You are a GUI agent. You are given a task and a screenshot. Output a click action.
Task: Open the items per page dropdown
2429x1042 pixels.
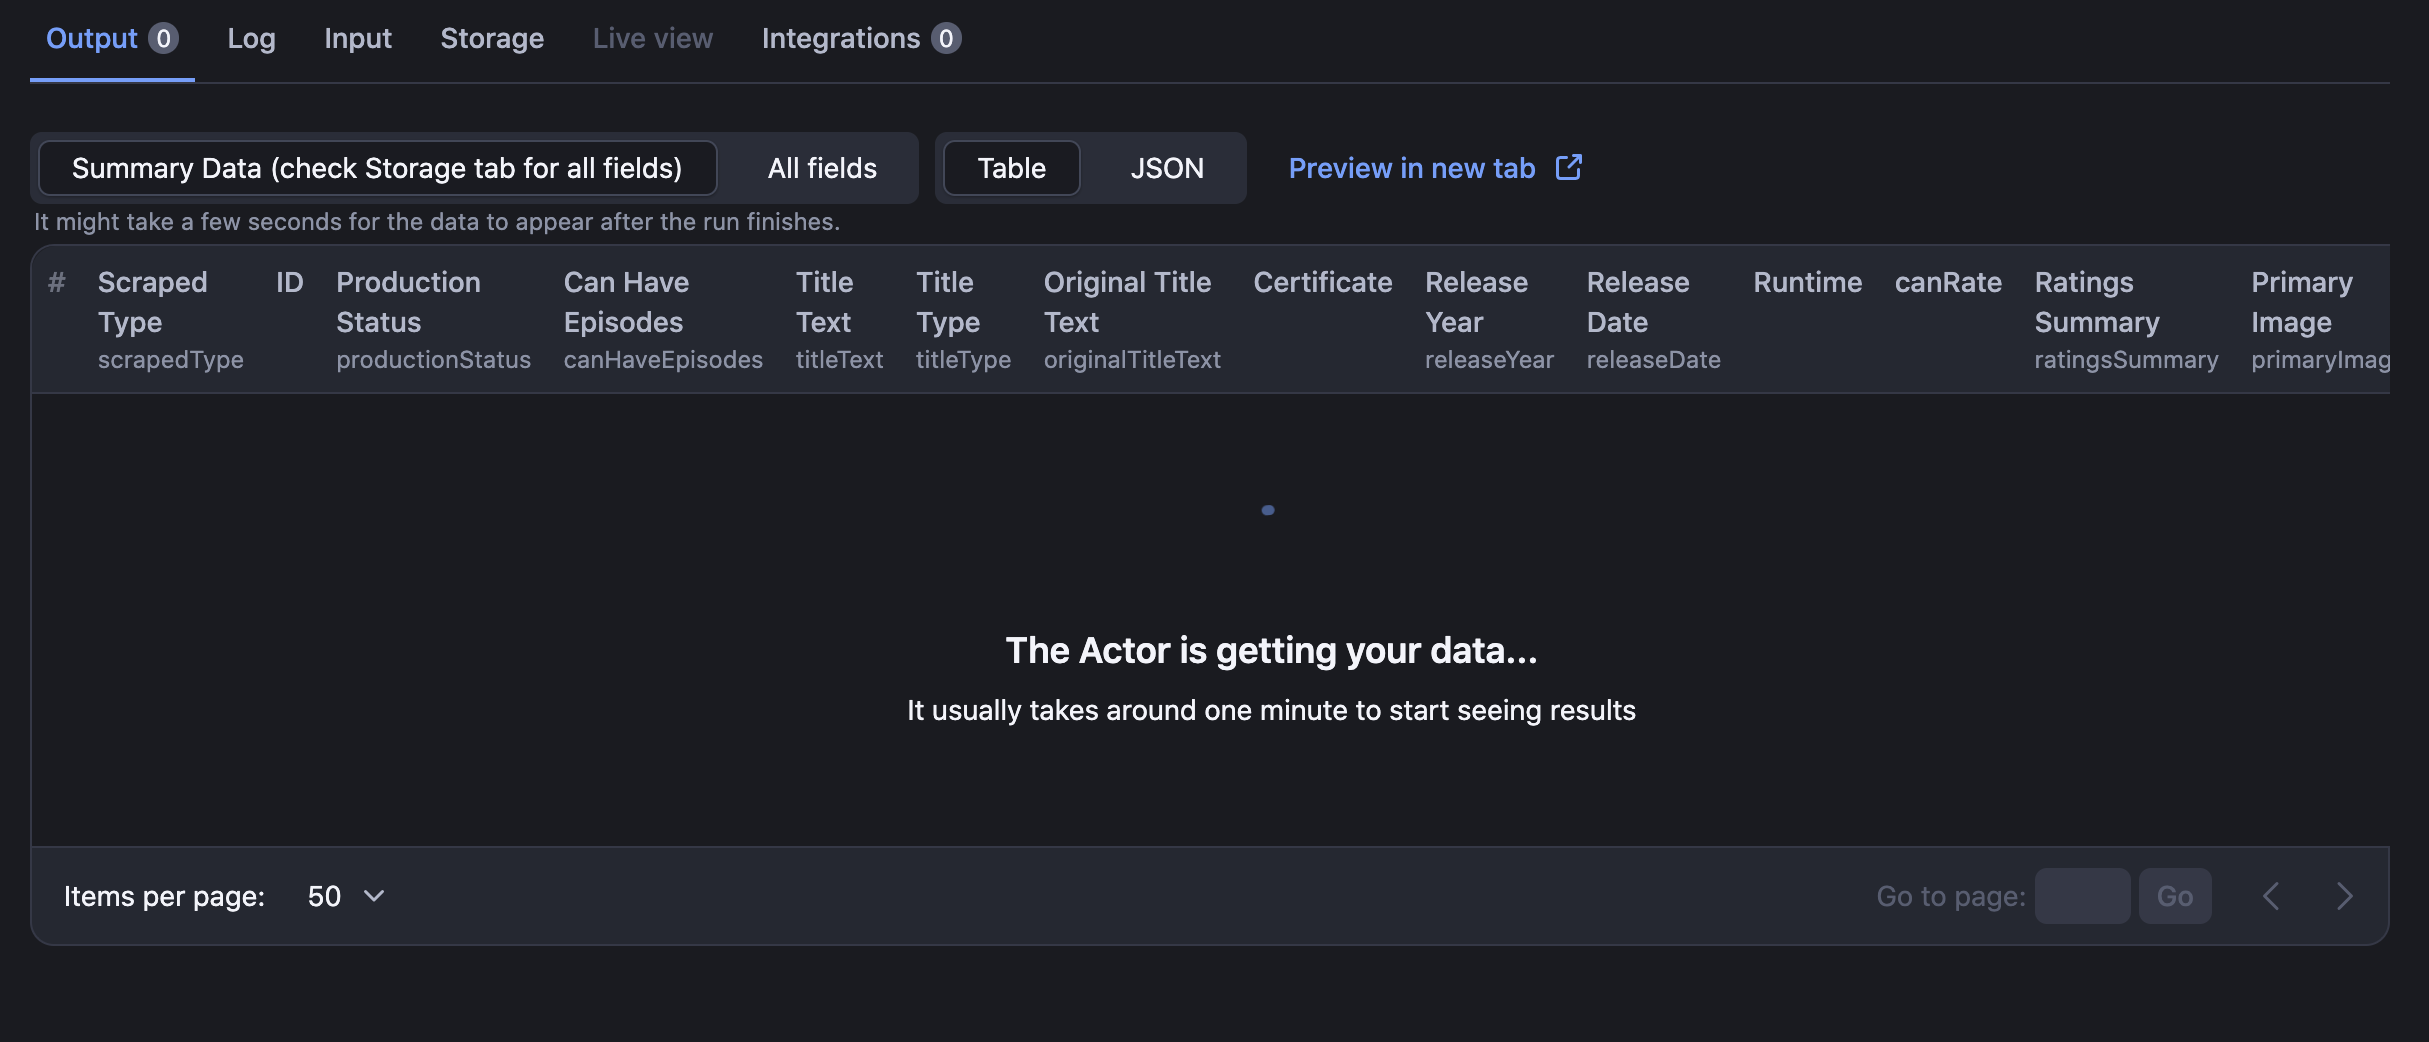point(345,896)
